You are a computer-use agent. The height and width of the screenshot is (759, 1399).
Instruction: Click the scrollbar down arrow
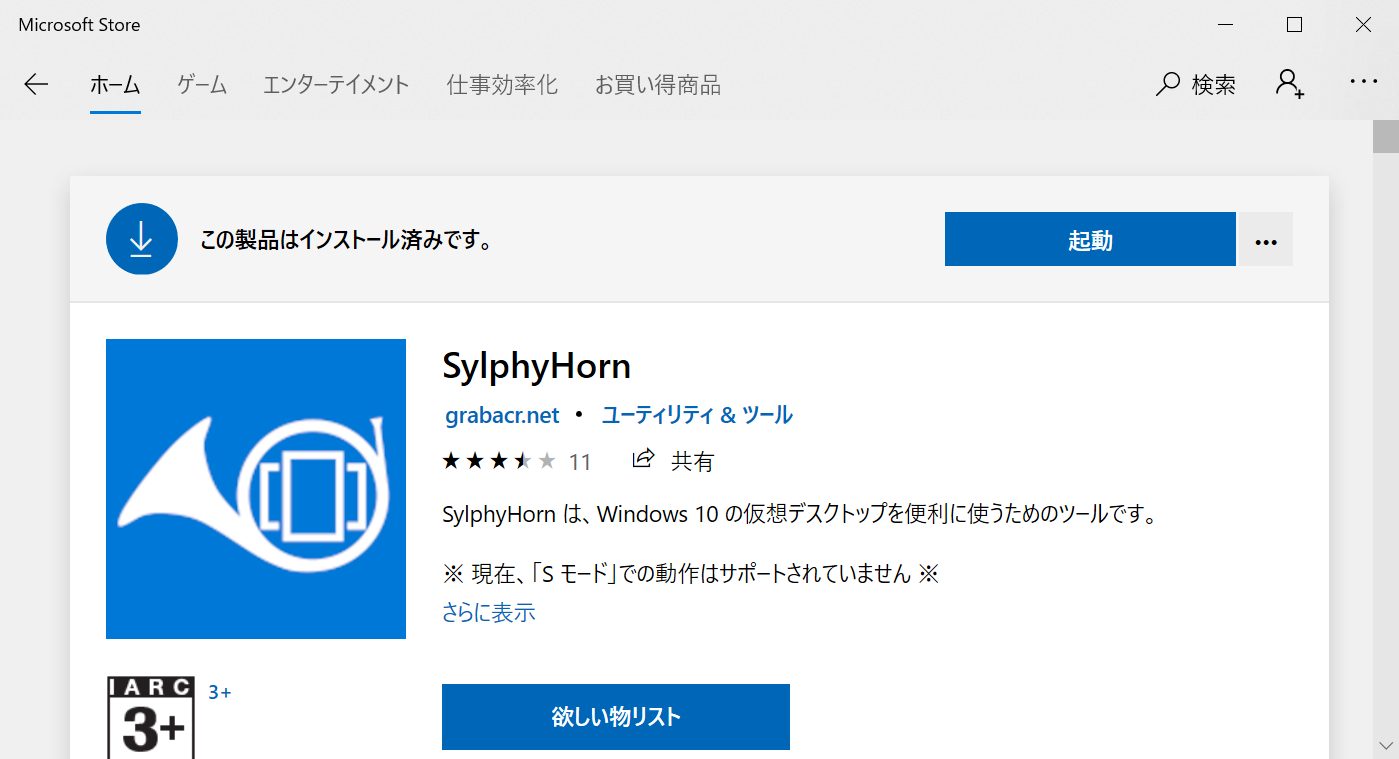click(1385, 746)
